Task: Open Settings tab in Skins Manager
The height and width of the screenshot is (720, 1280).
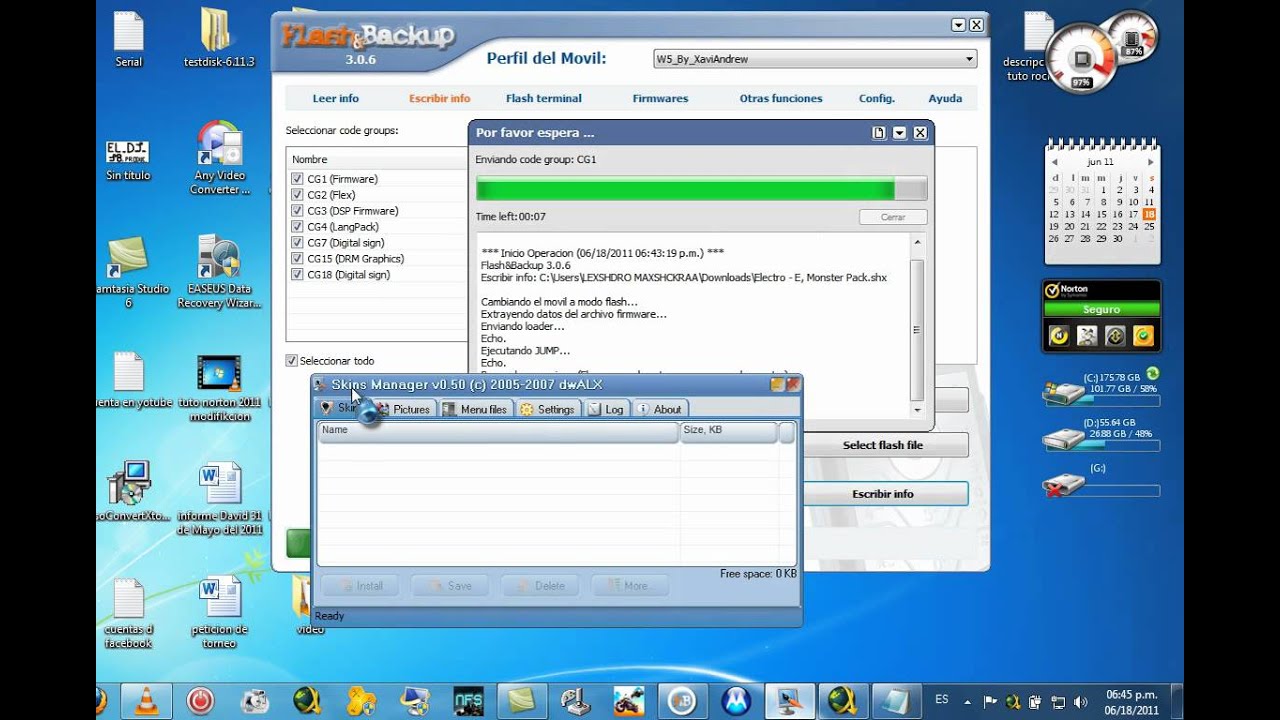Action: pyautogui.click(x=548, y=409)
